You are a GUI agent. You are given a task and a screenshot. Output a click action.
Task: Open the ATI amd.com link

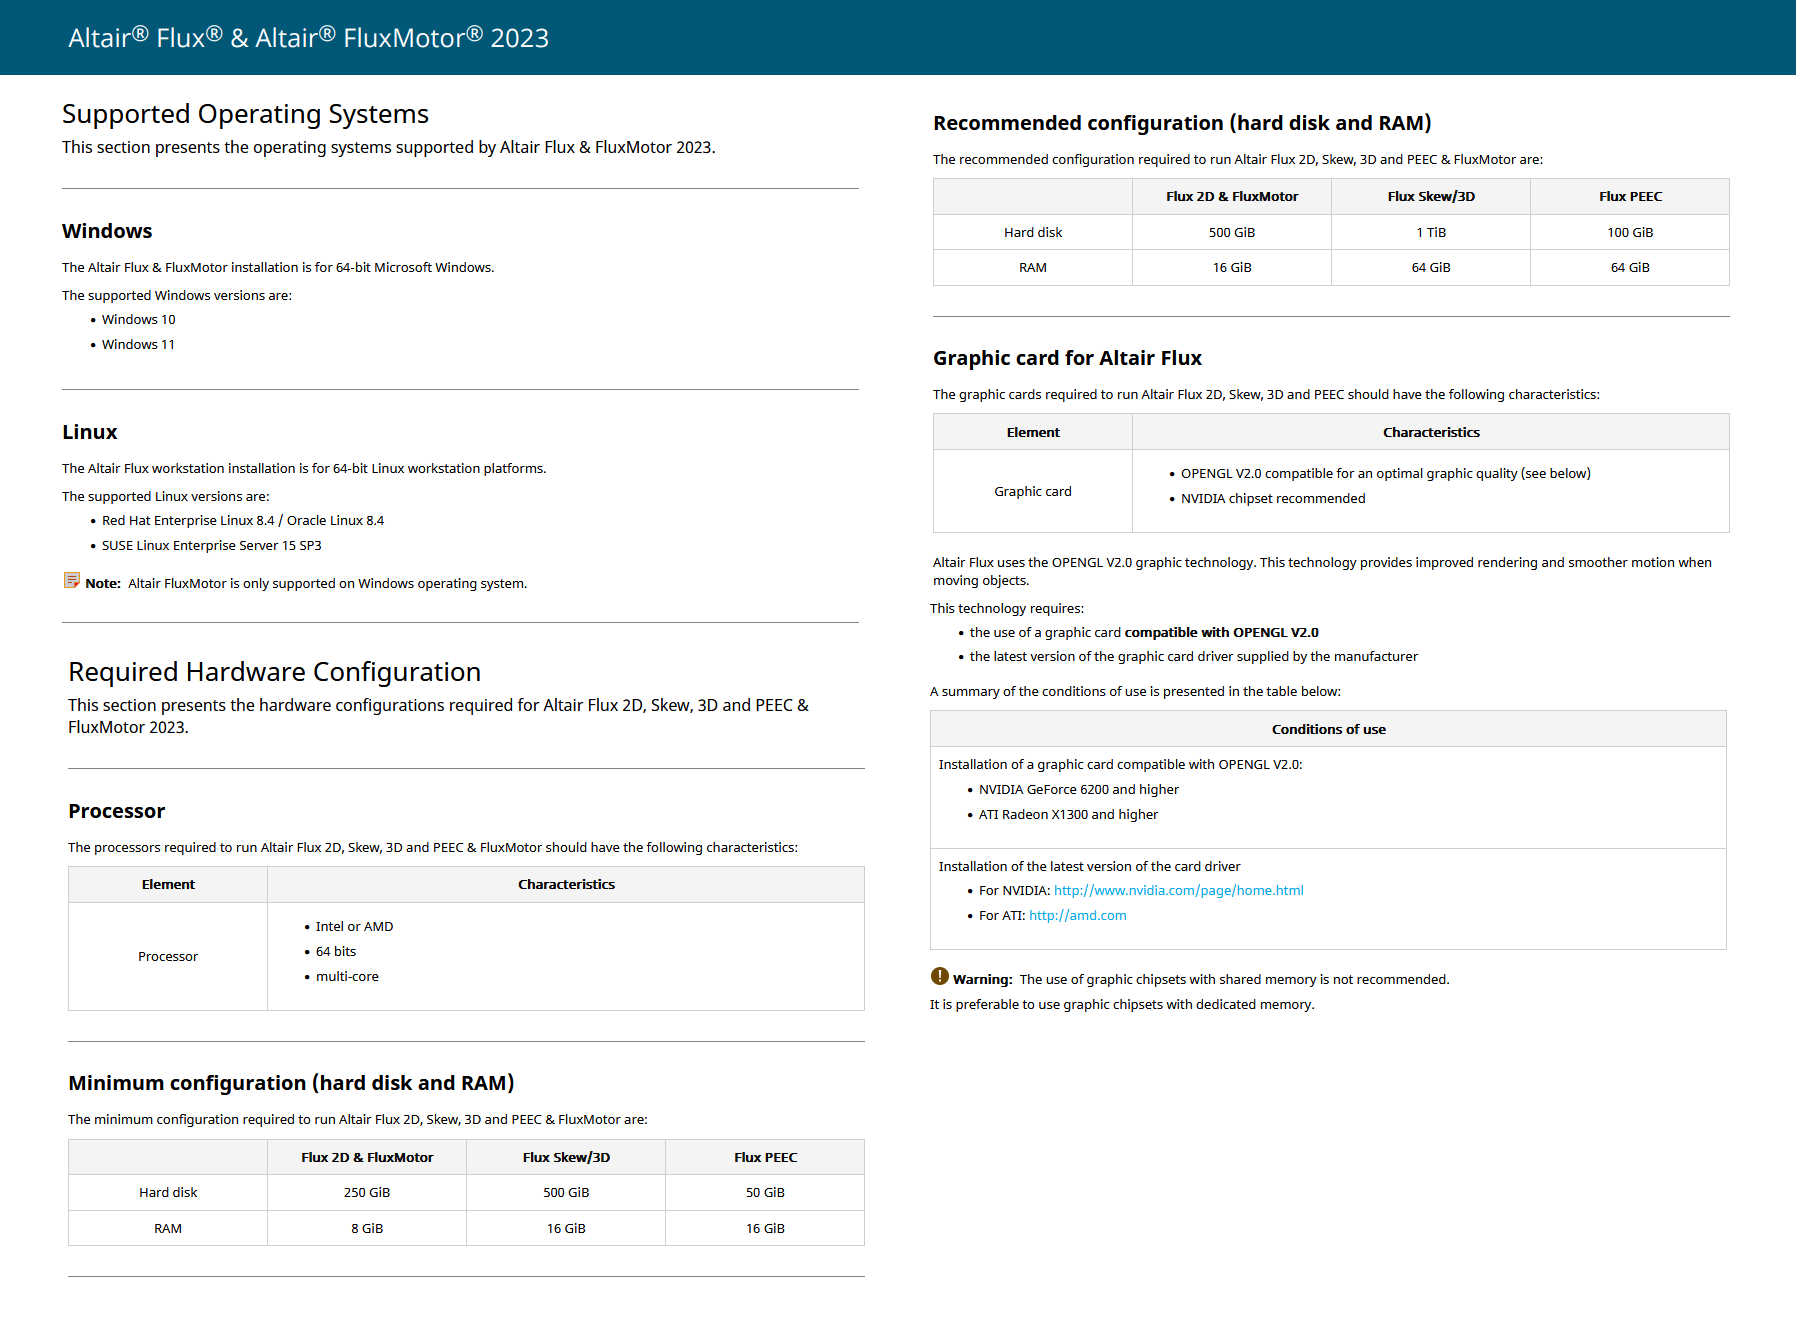(1077, 916)
